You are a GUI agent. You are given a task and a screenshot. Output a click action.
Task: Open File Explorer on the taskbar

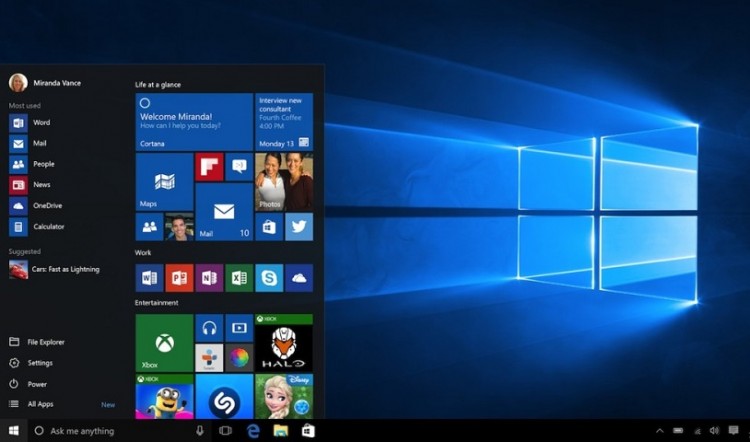[281, 431]
